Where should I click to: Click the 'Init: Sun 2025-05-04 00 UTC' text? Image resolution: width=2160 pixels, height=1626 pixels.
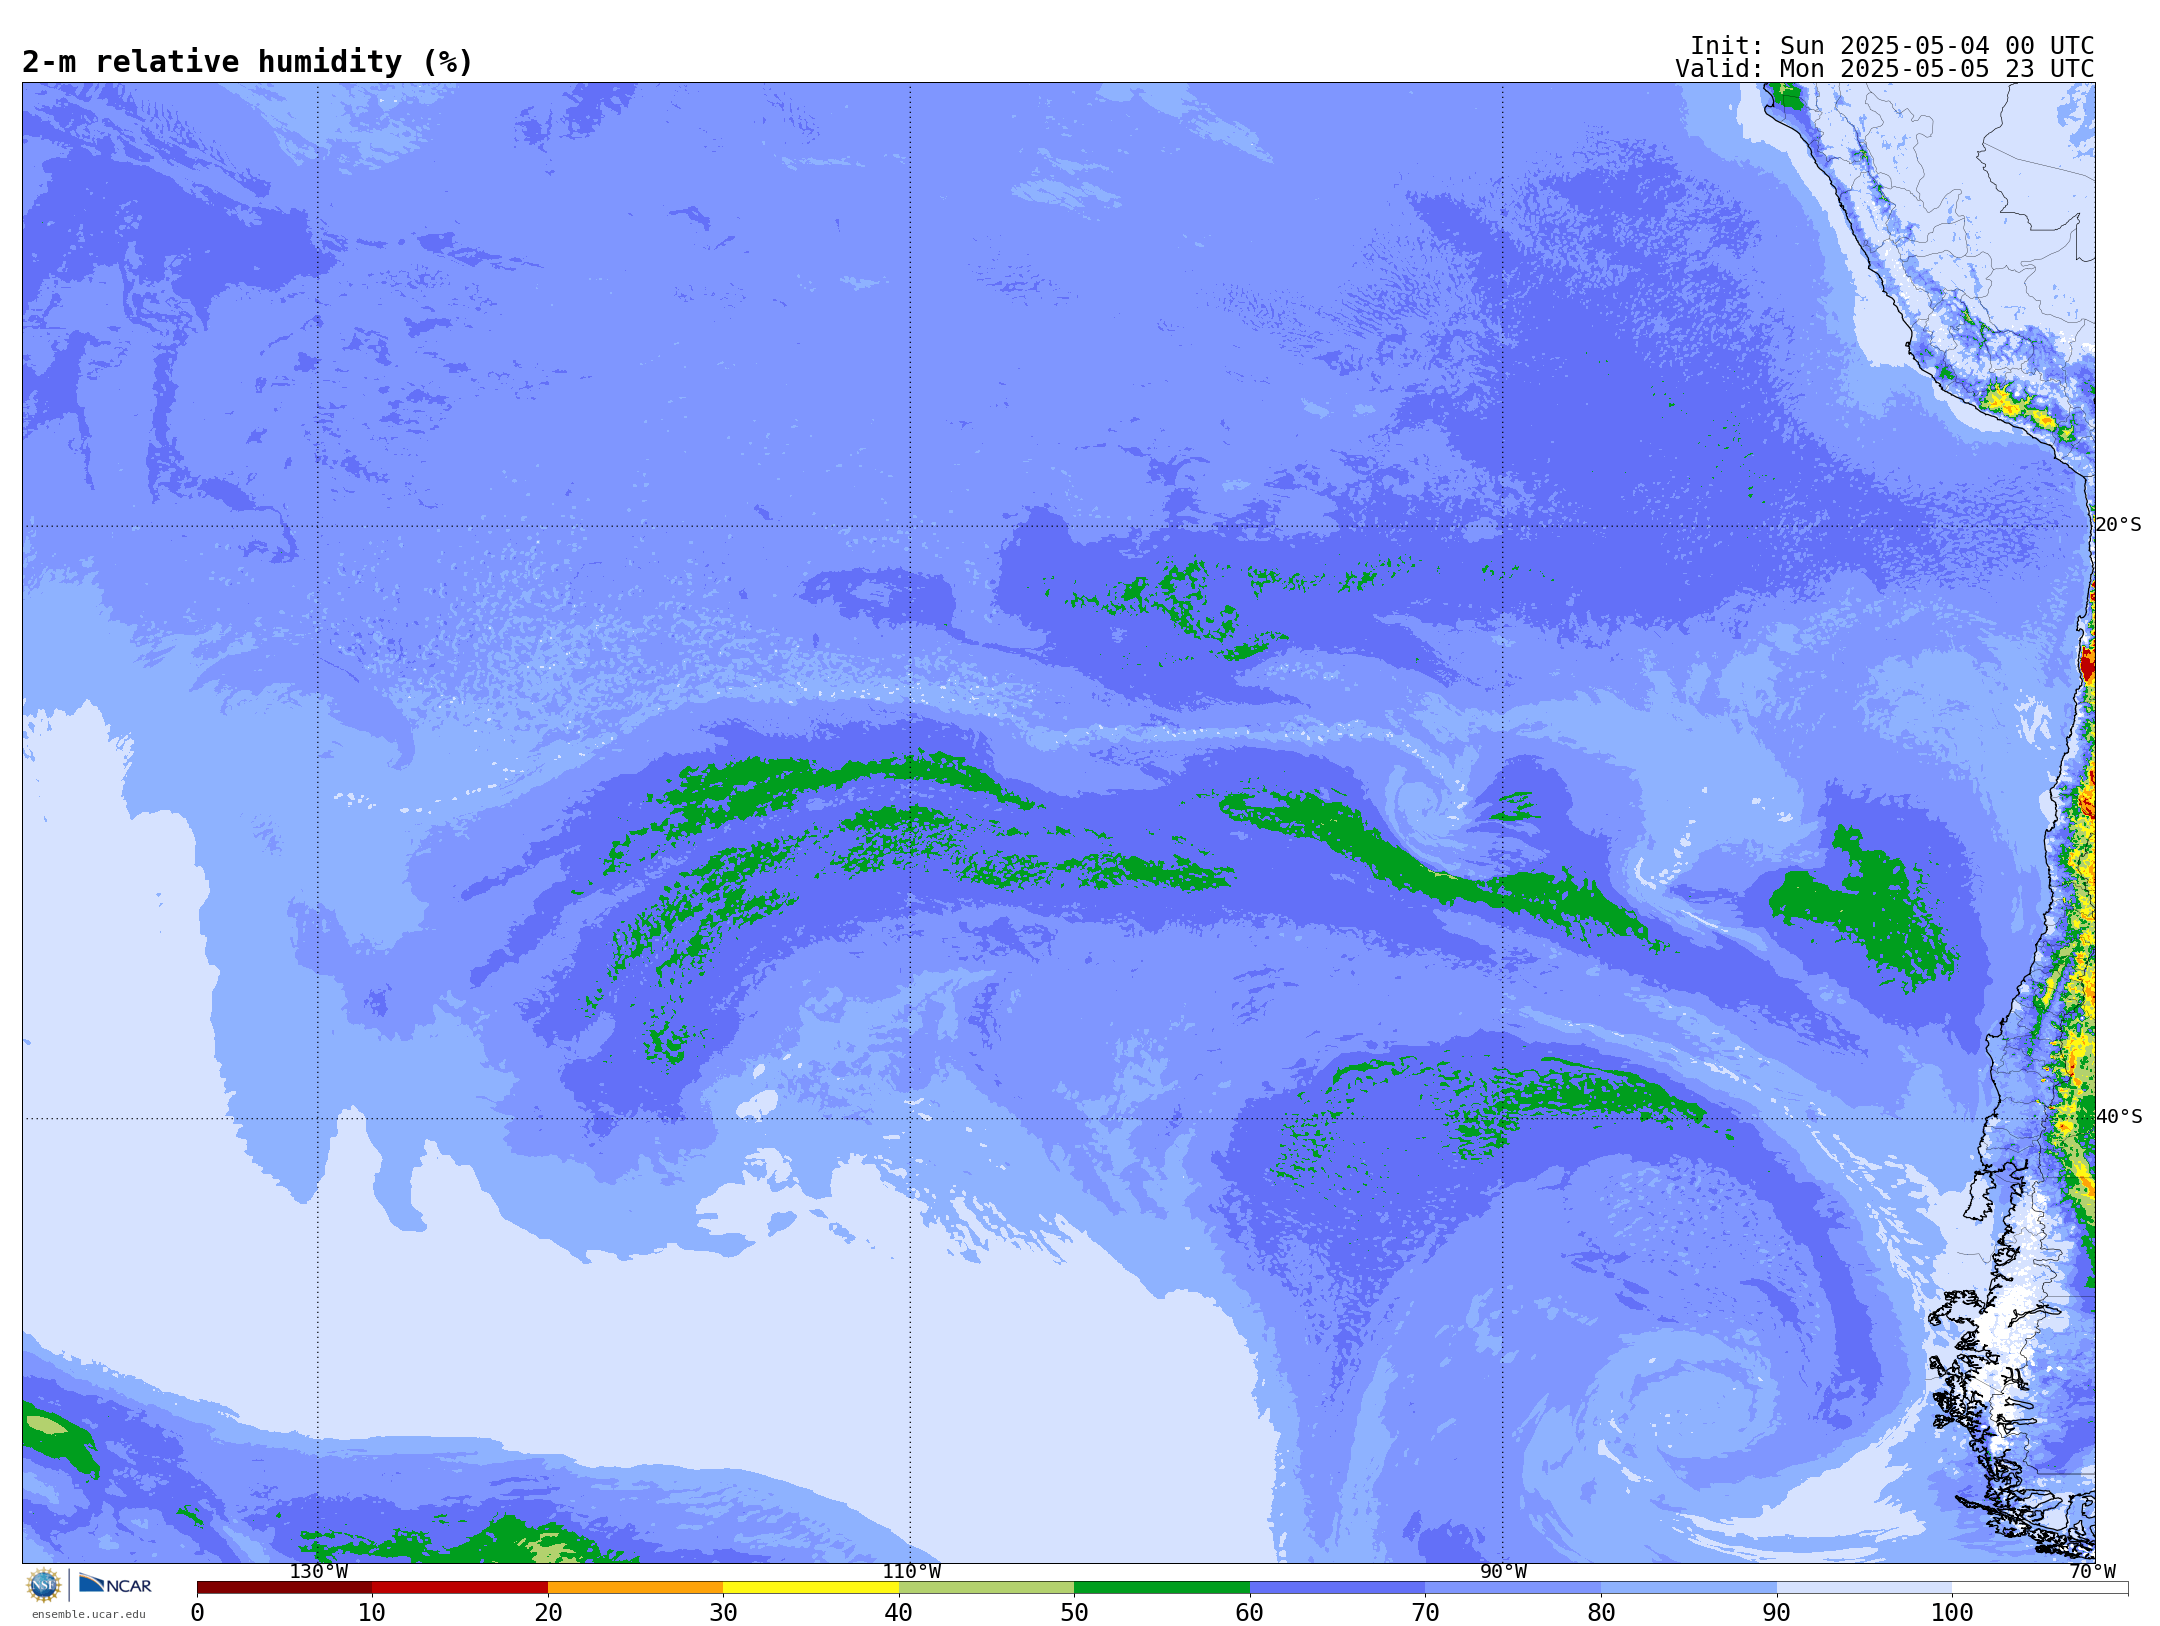1892,46
